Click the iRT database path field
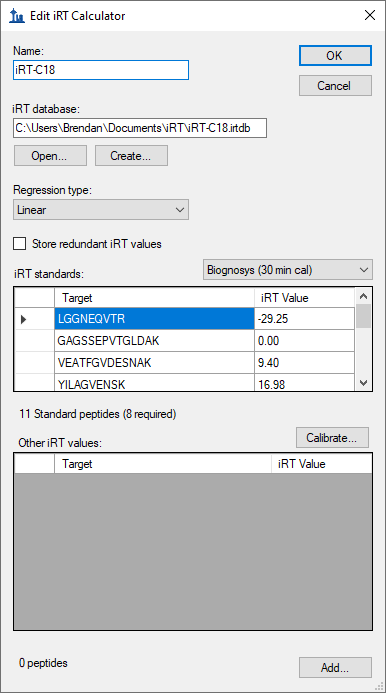 point(140,128)
